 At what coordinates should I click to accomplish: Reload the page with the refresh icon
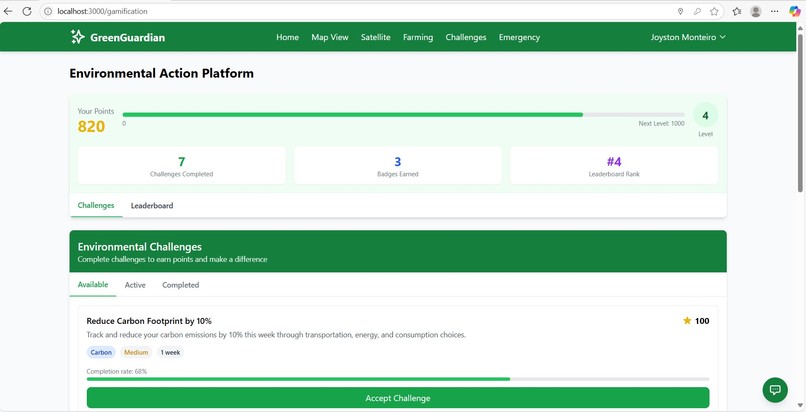click(x=27, y=11)
